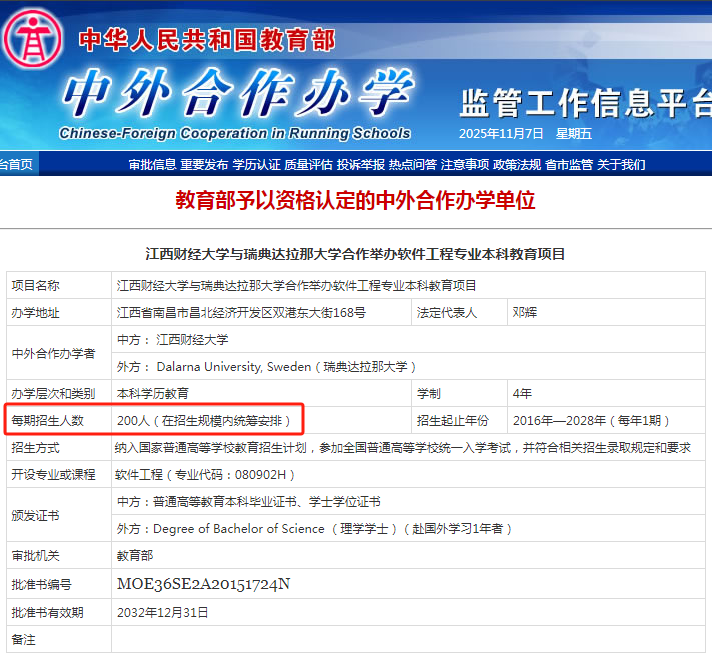712x657 pixels.
Task: Click the 2025年11月7日 date in the header
Action: tap(501, 134)
